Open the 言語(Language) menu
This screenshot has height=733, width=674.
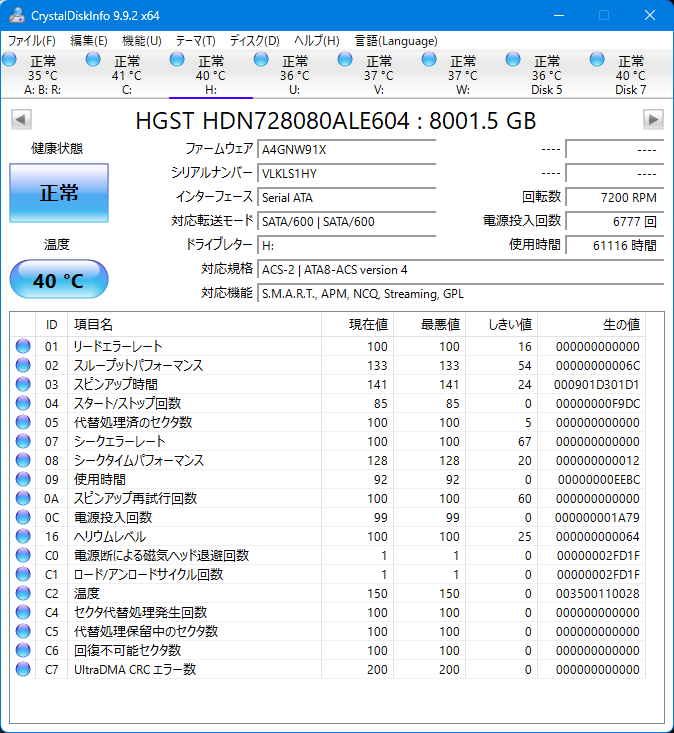396,41
